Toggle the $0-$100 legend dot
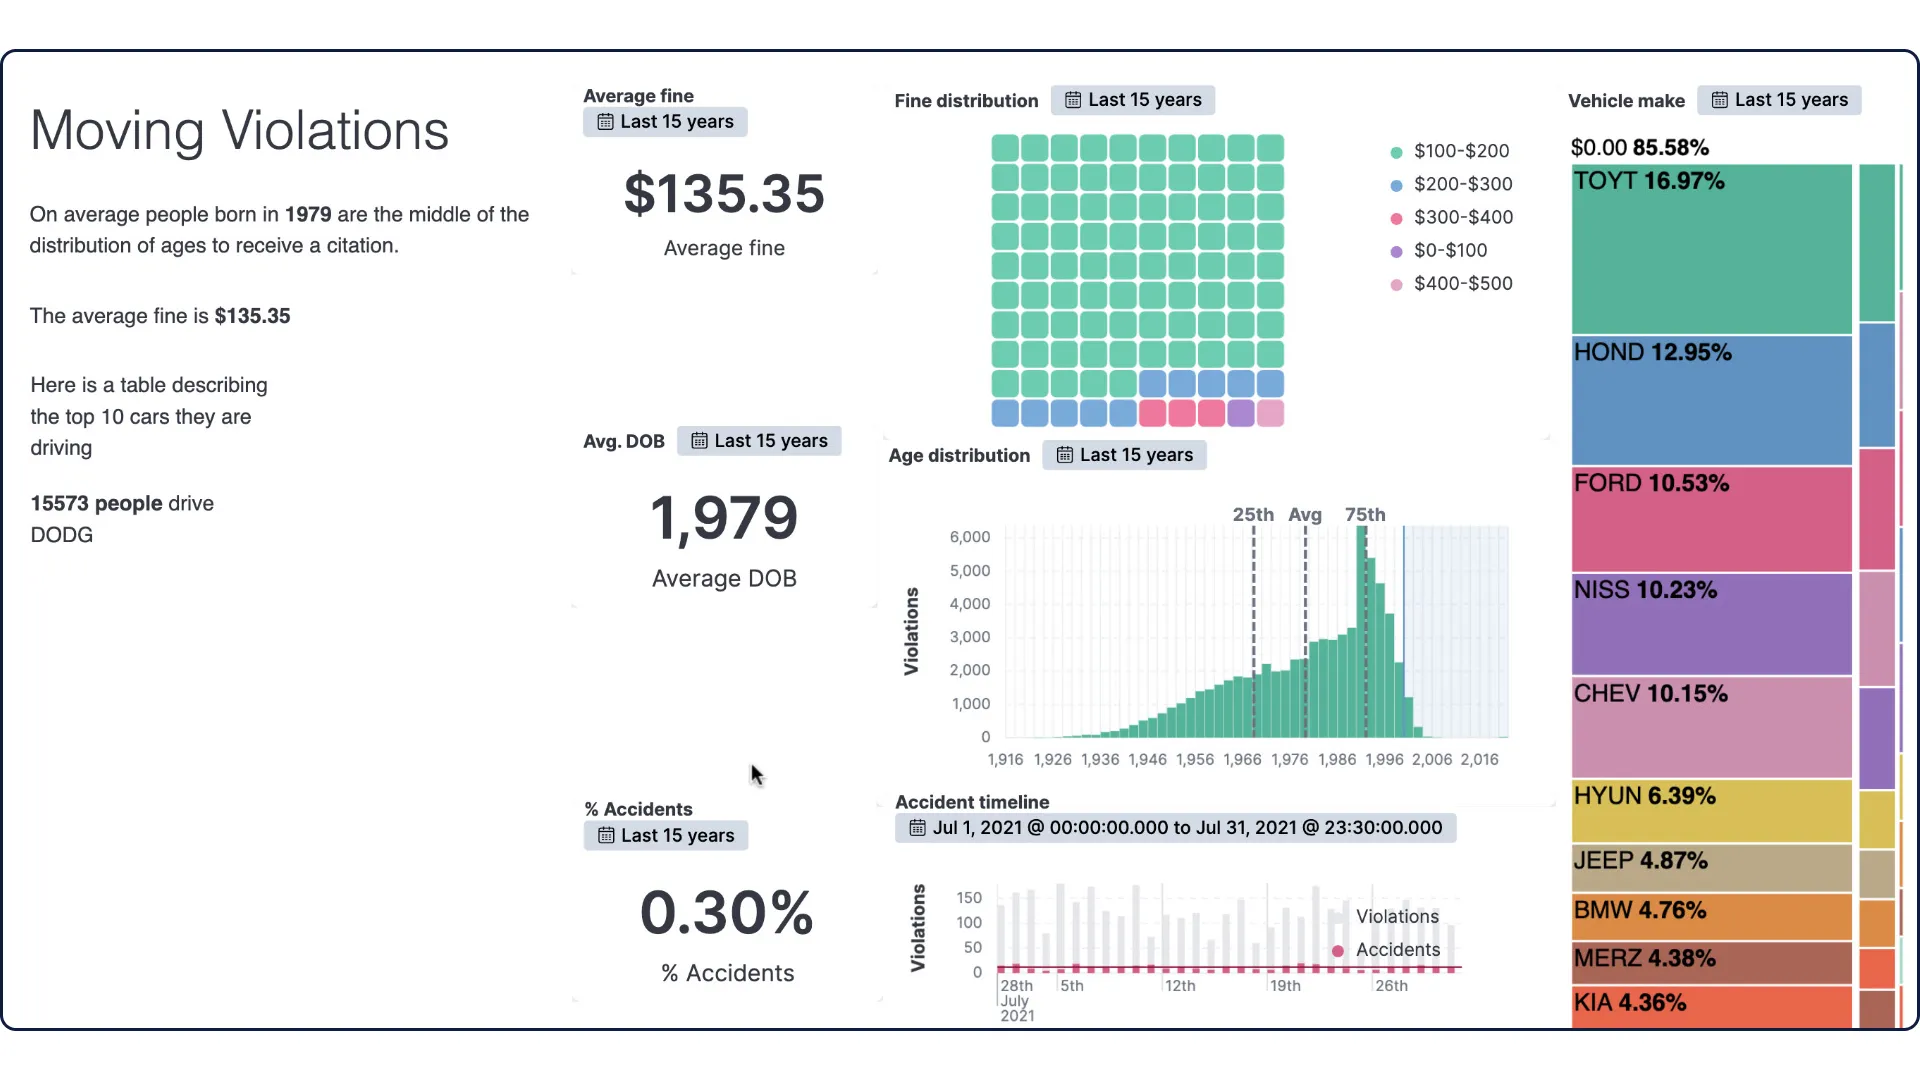Viewport: 1920px width, 1080px height. pyautogui.click(x=1397, y=251)
